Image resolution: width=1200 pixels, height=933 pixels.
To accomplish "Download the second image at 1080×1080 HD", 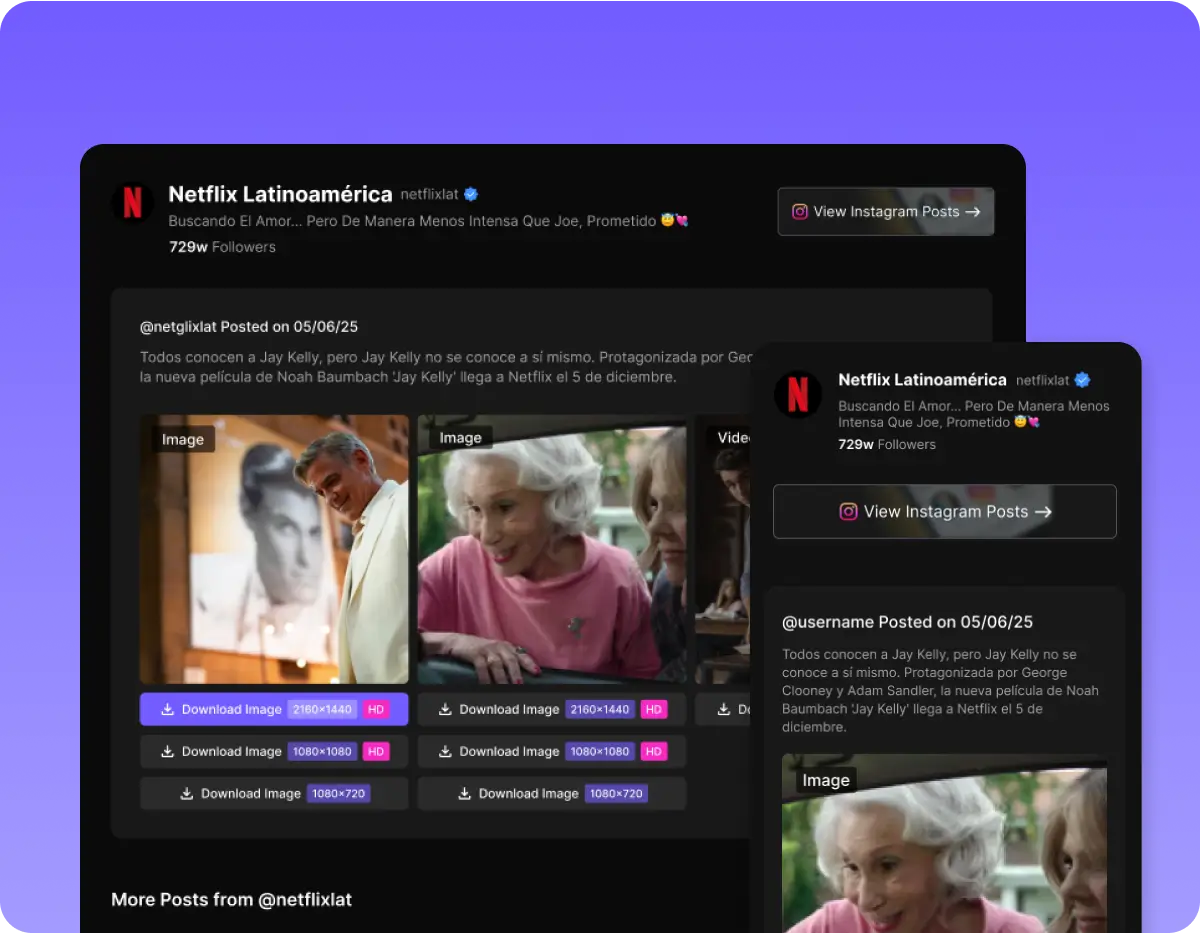I will pyautogui.click(x=551, y=751).
